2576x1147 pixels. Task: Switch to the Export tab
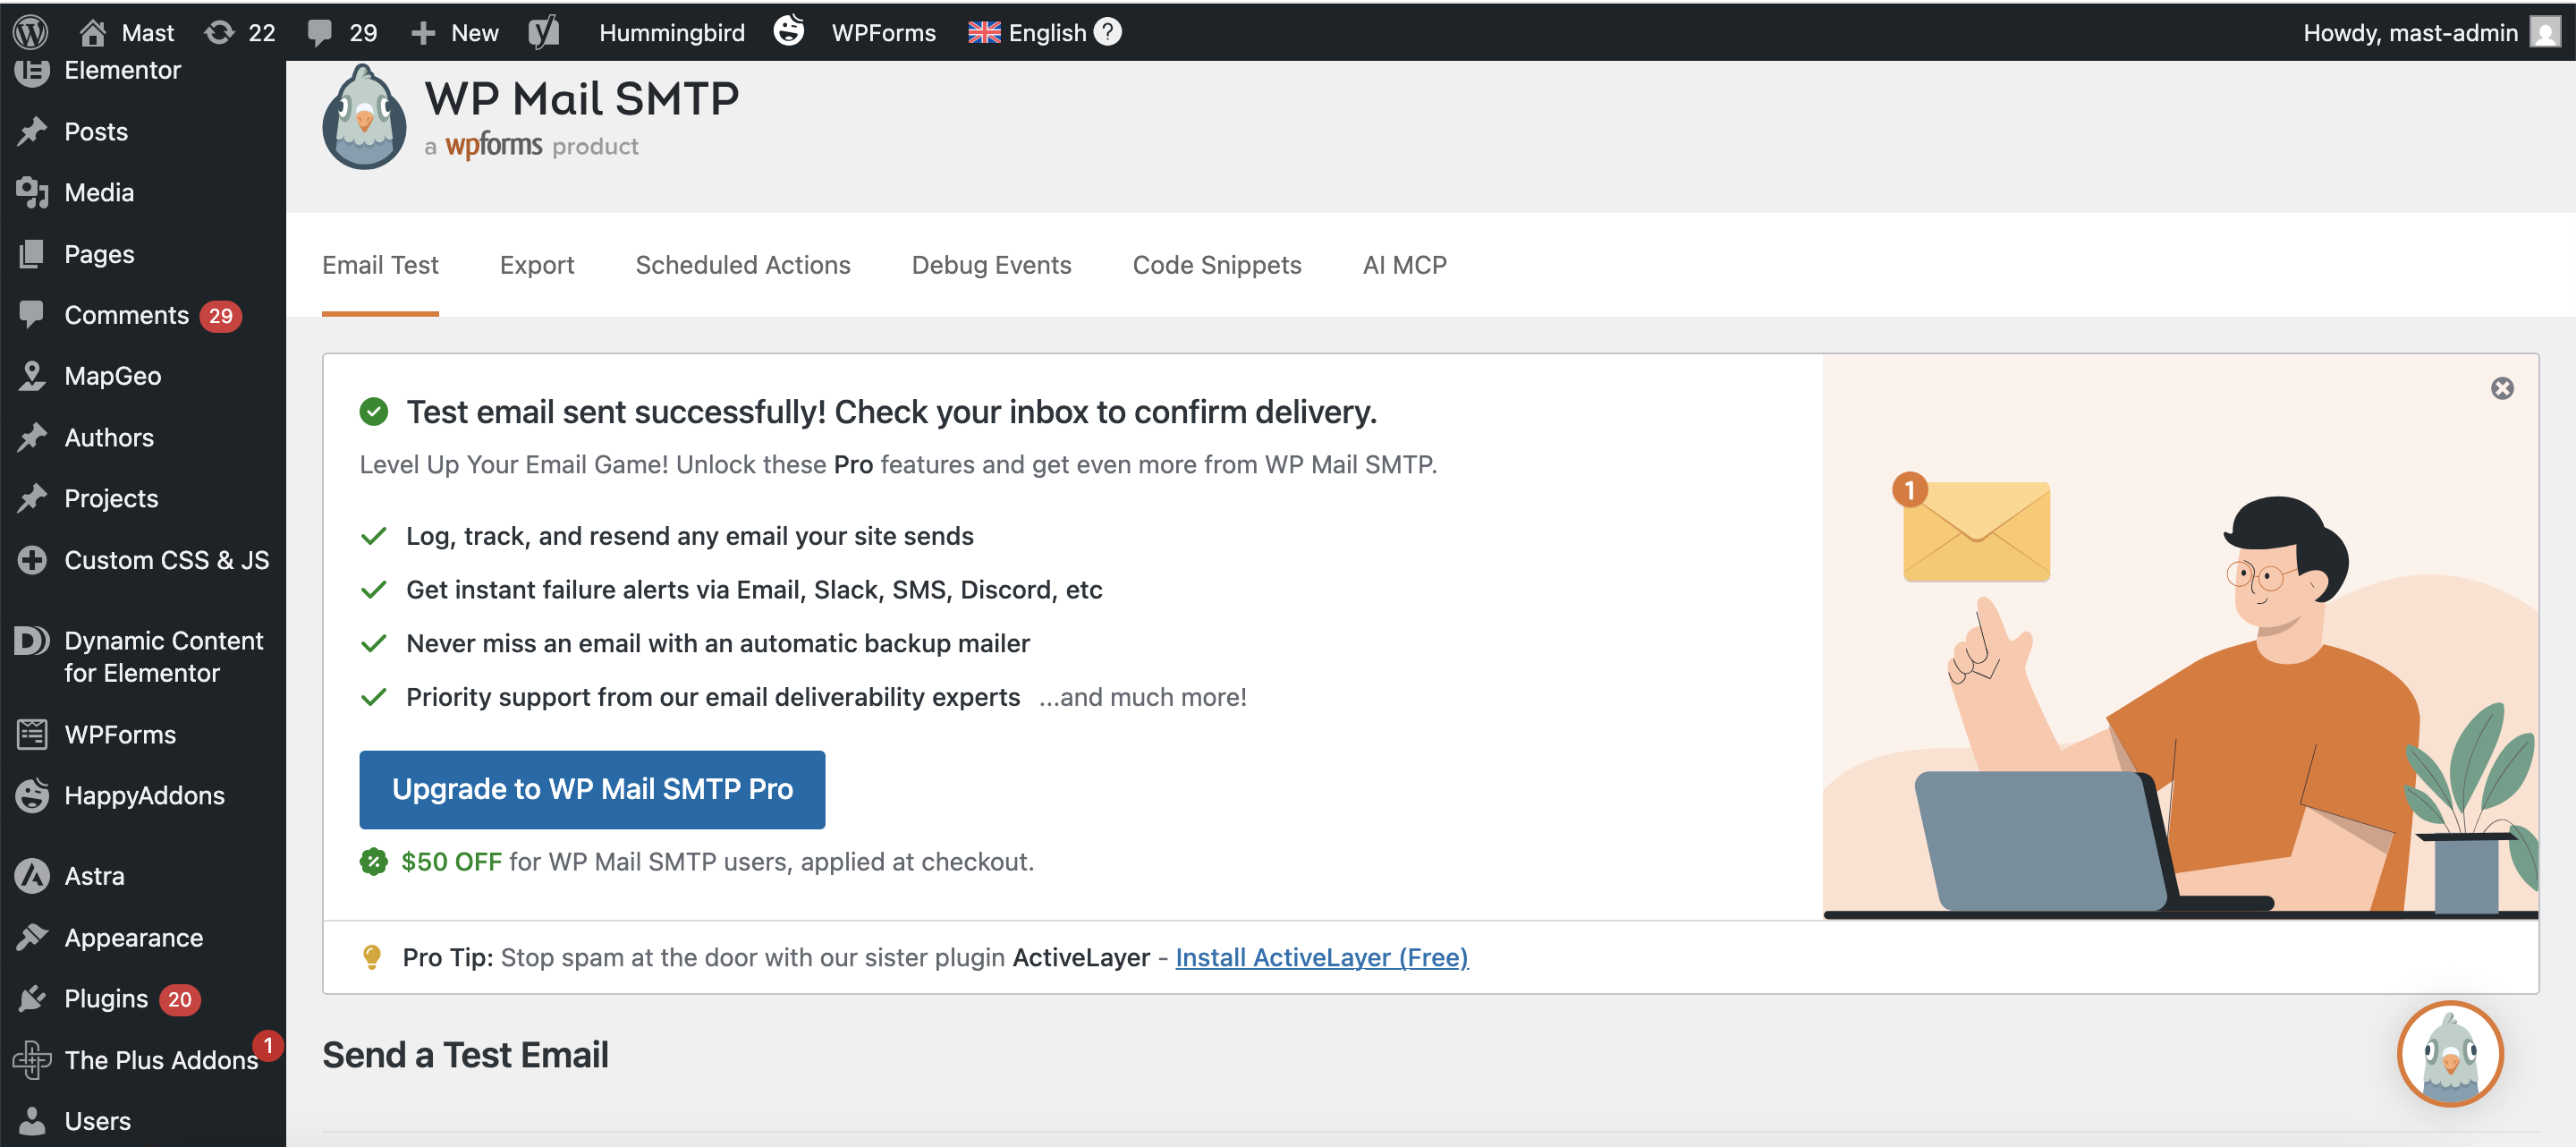[537, 265]
